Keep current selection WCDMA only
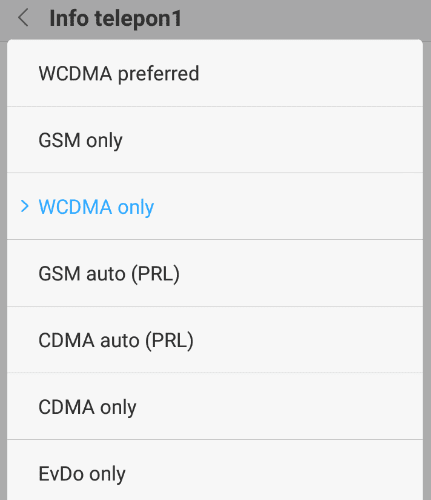The image size is (431, 500). tap(215, 206)
